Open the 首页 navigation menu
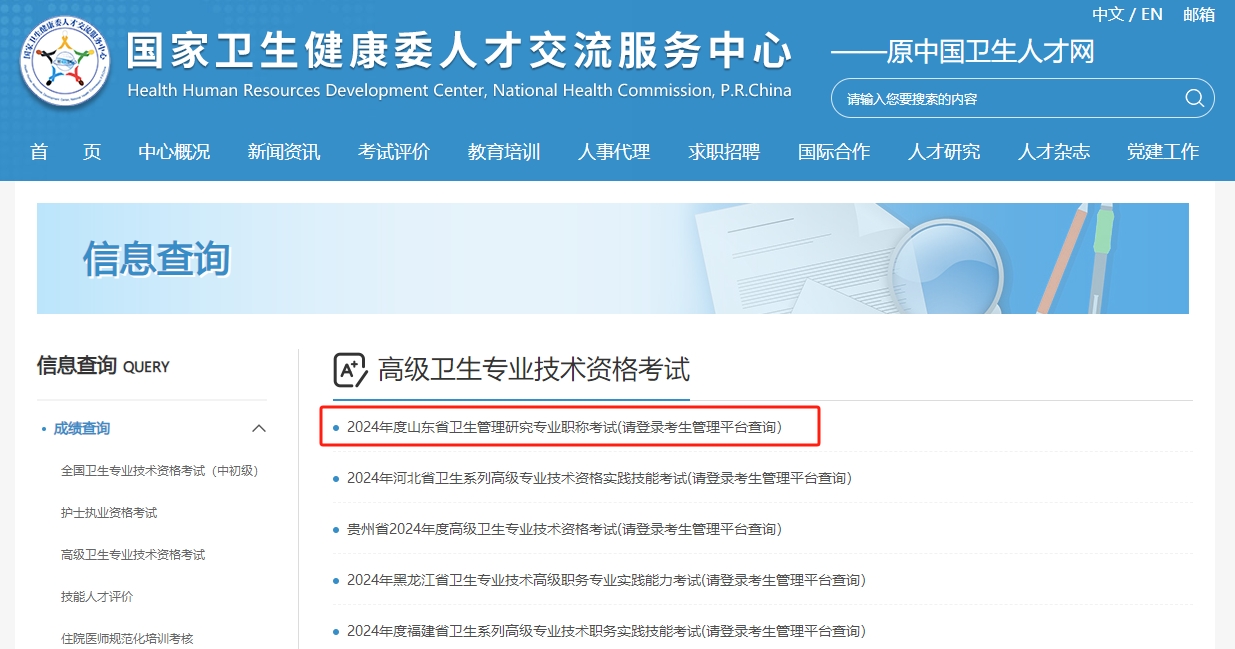 66,152
